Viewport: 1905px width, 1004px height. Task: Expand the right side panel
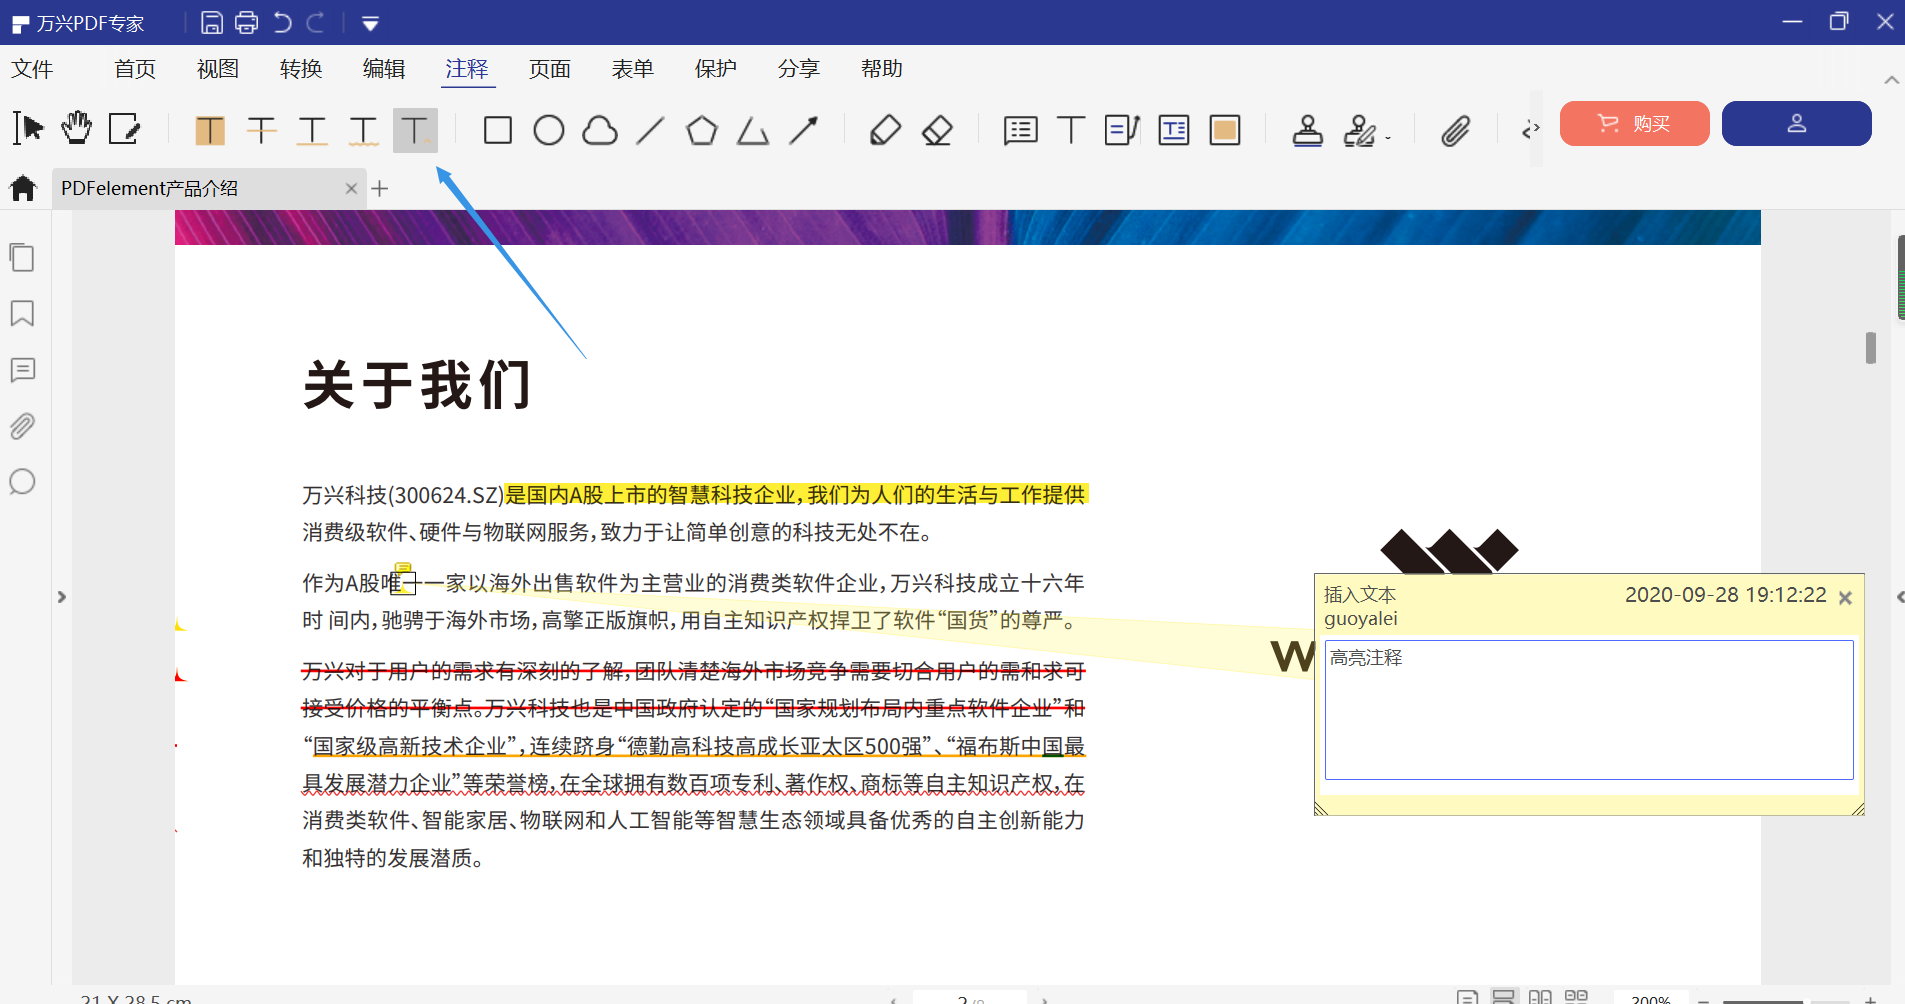point(1899,597)
